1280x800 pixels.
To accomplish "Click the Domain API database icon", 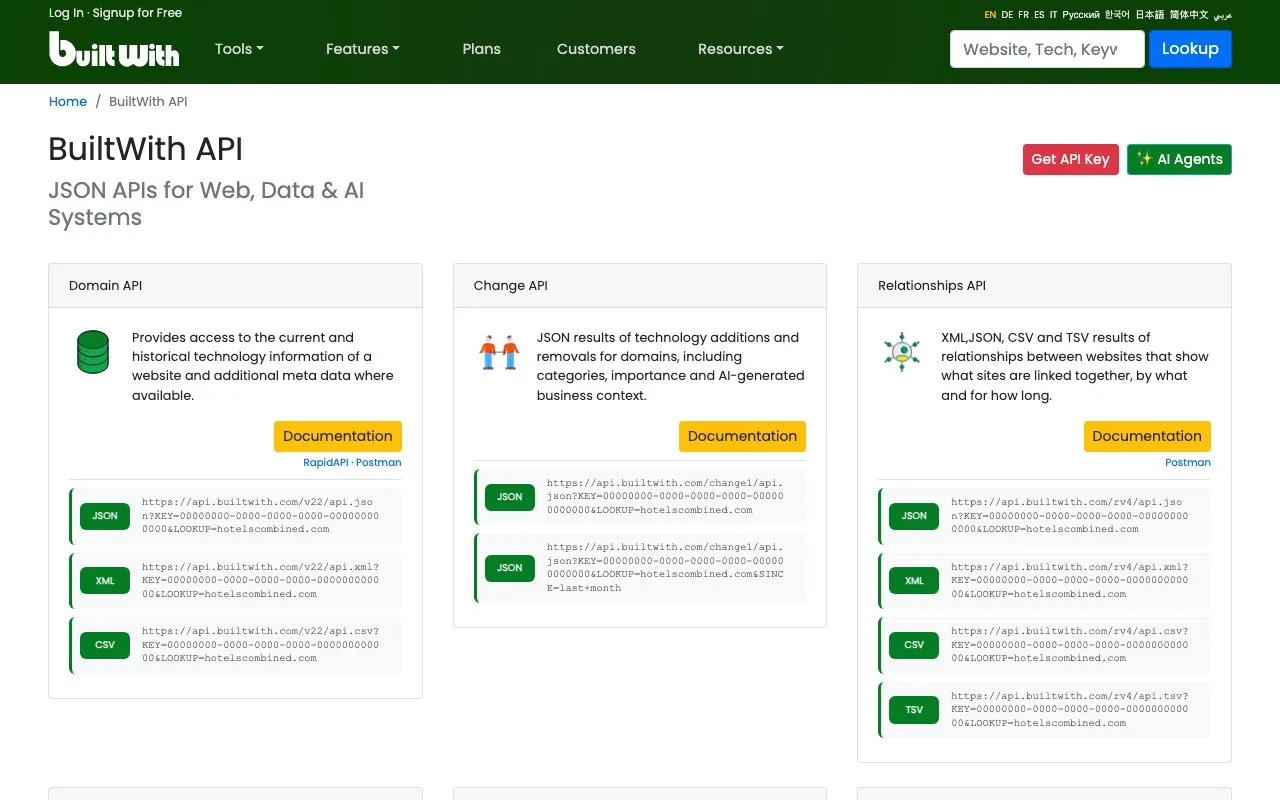I will point(93,352).
